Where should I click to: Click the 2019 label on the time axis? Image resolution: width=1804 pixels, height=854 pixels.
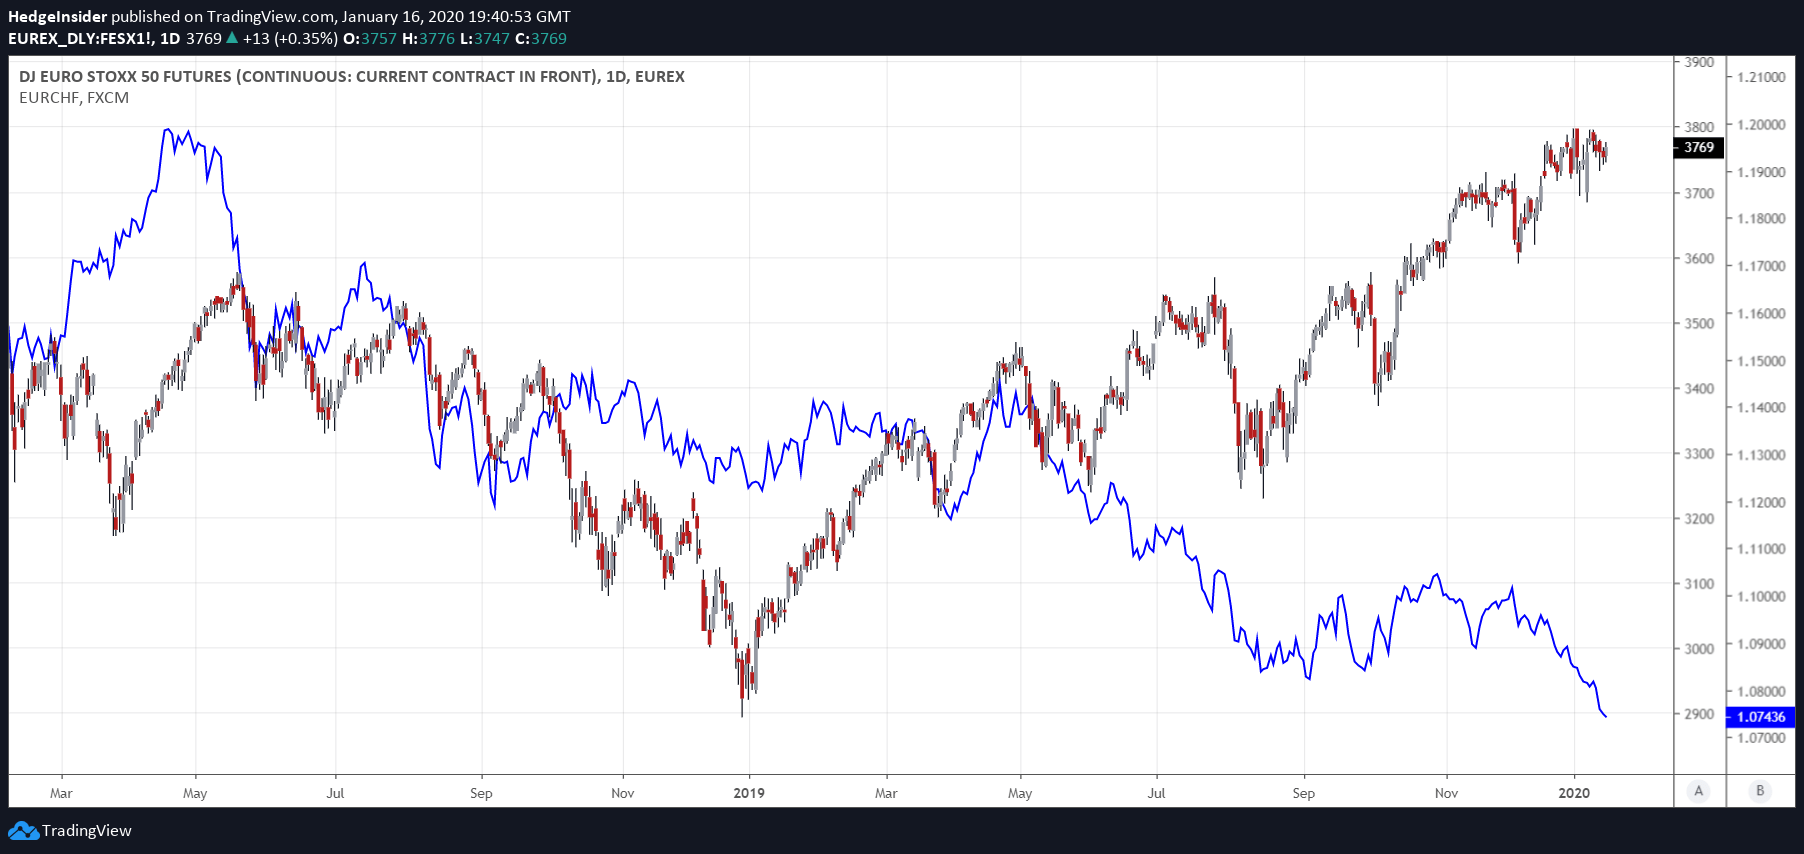coord(749,793)
